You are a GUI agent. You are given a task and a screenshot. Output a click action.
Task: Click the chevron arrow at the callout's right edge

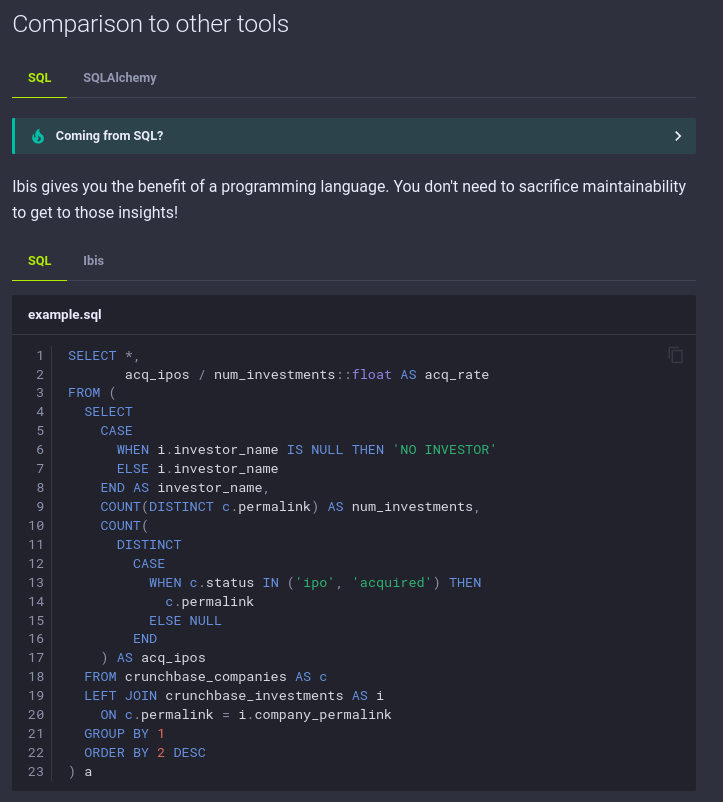pos(678,135)
